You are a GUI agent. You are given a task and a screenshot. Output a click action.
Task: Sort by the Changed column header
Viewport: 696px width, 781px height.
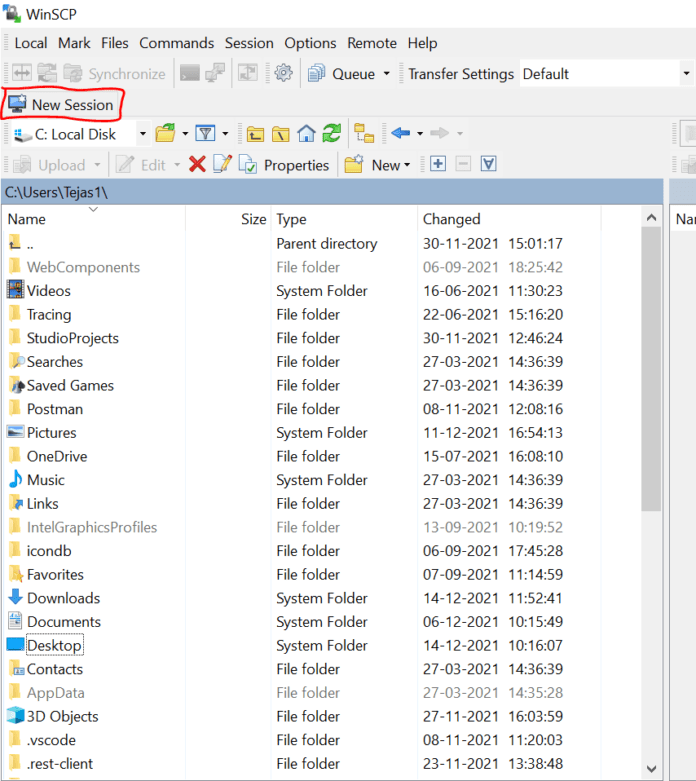(509, 219)
